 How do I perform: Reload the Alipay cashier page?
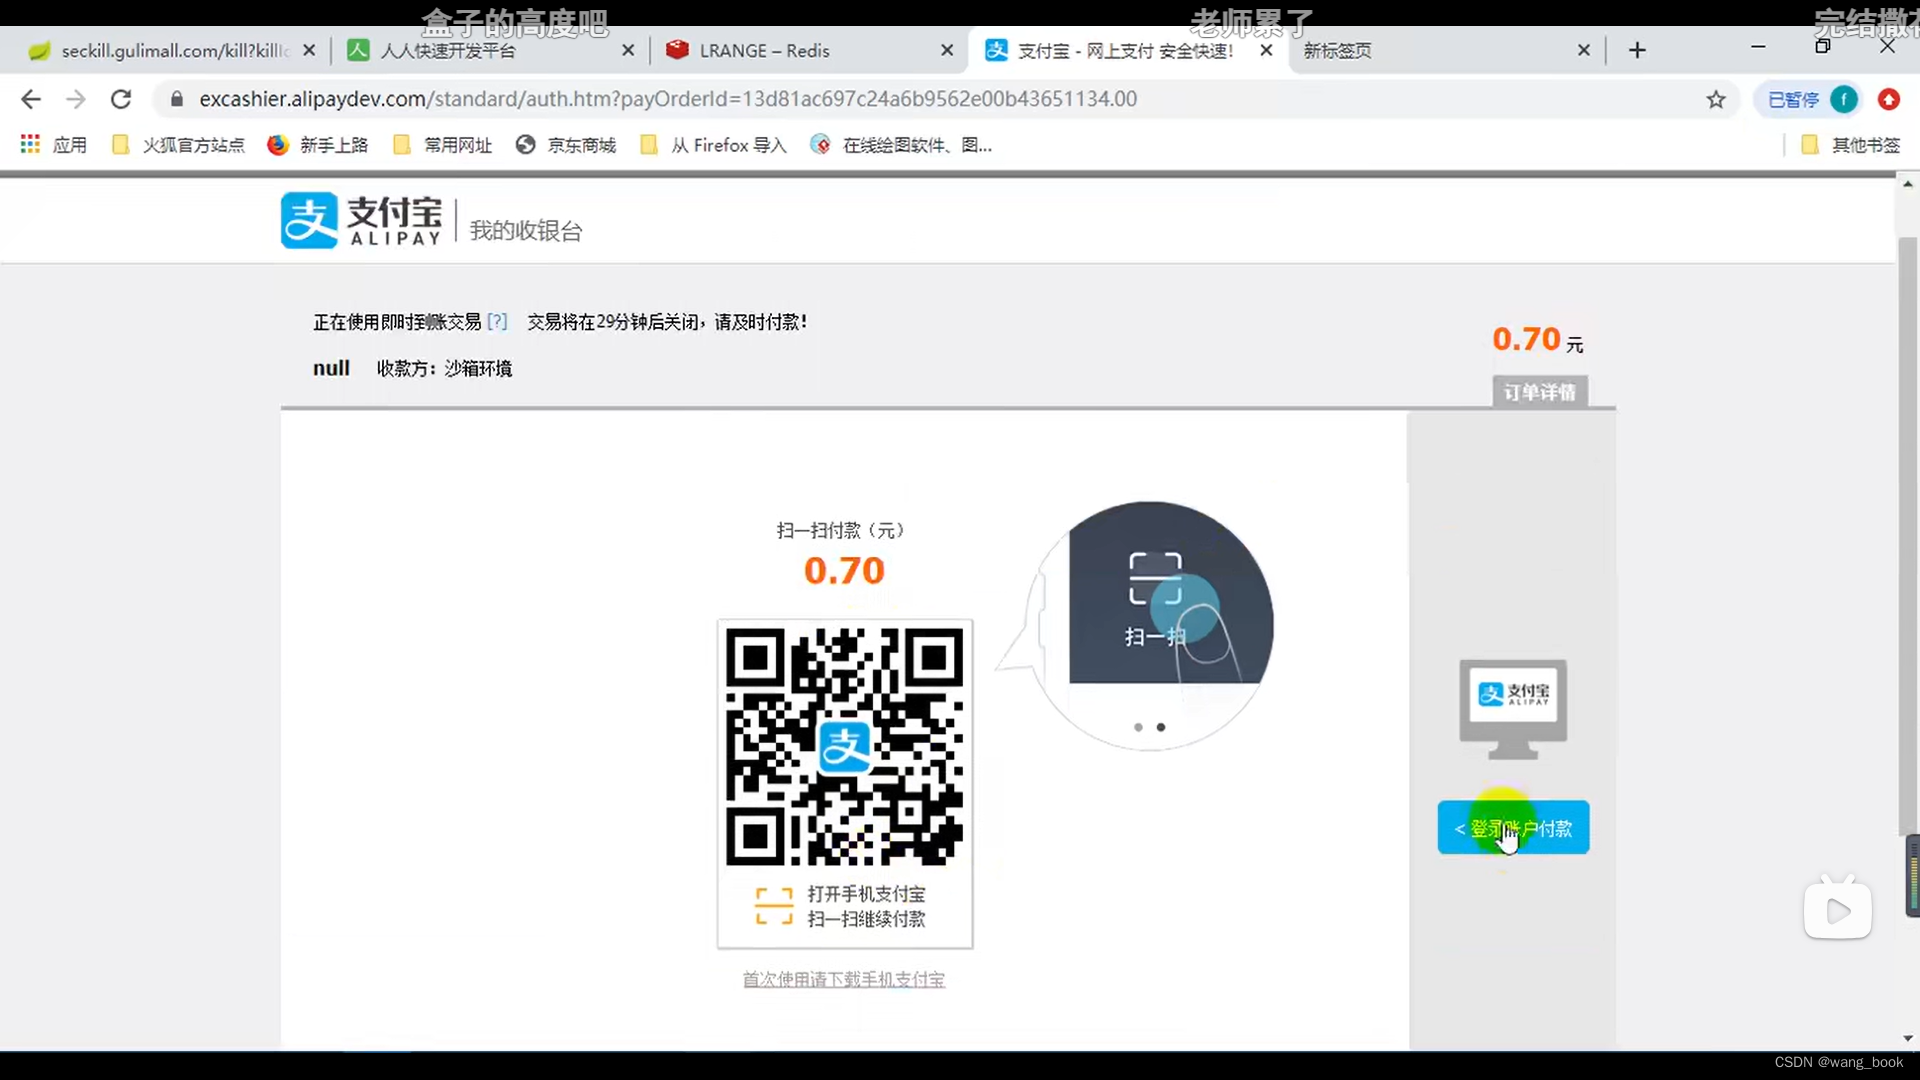click(x=121, y=99)
